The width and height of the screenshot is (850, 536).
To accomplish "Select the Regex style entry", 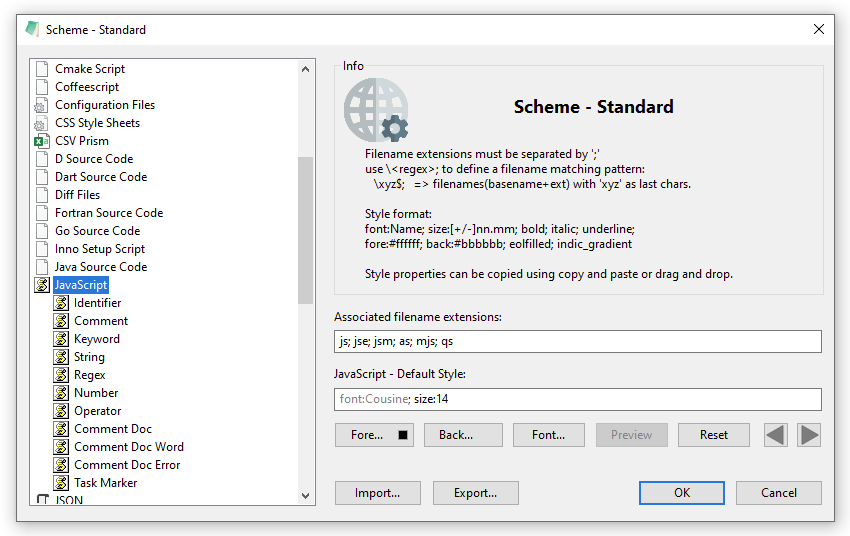I will pyautogui.click(x=89, y=374).
